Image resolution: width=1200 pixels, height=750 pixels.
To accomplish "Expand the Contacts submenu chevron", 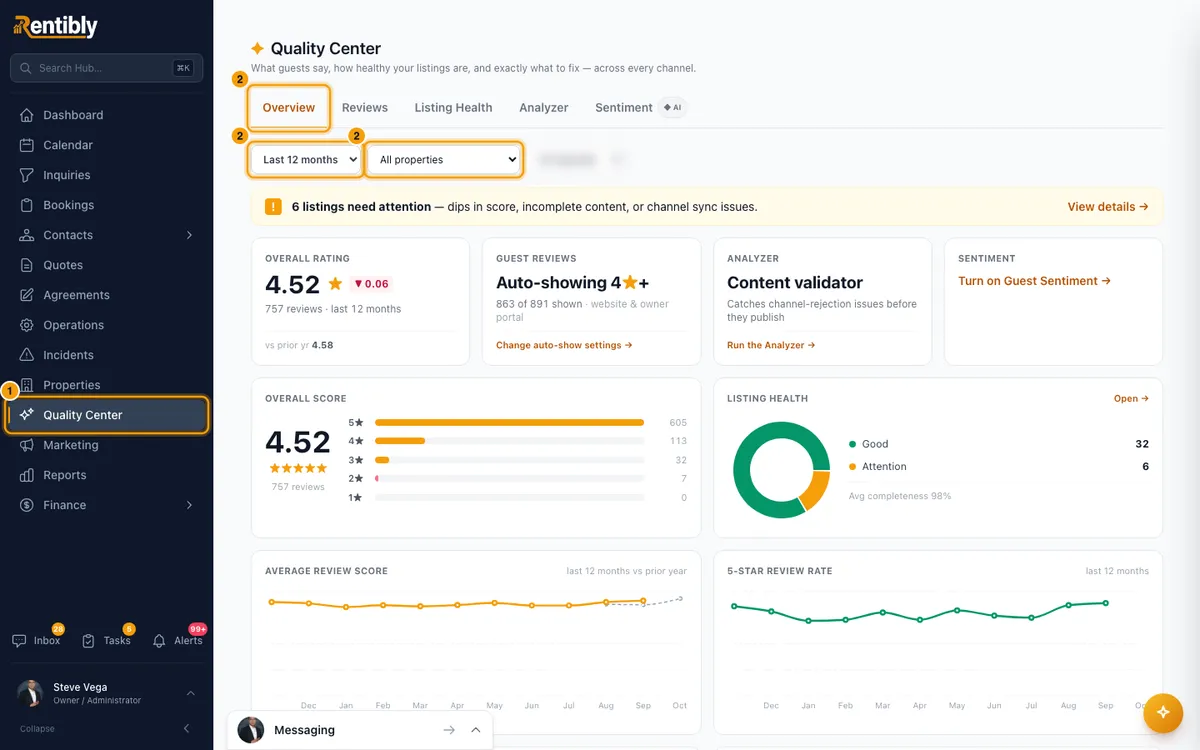I will pos(190,235).
